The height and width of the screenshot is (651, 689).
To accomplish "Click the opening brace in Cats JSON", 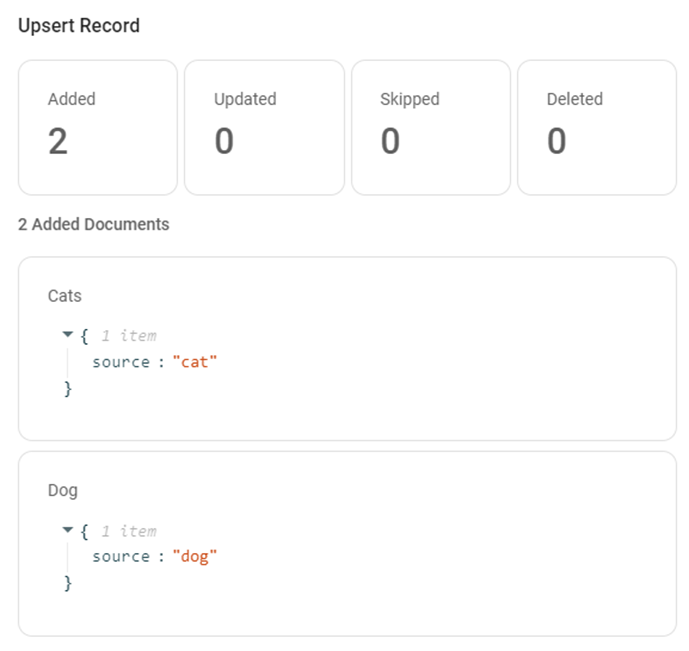I will click(x=85, y=336).
